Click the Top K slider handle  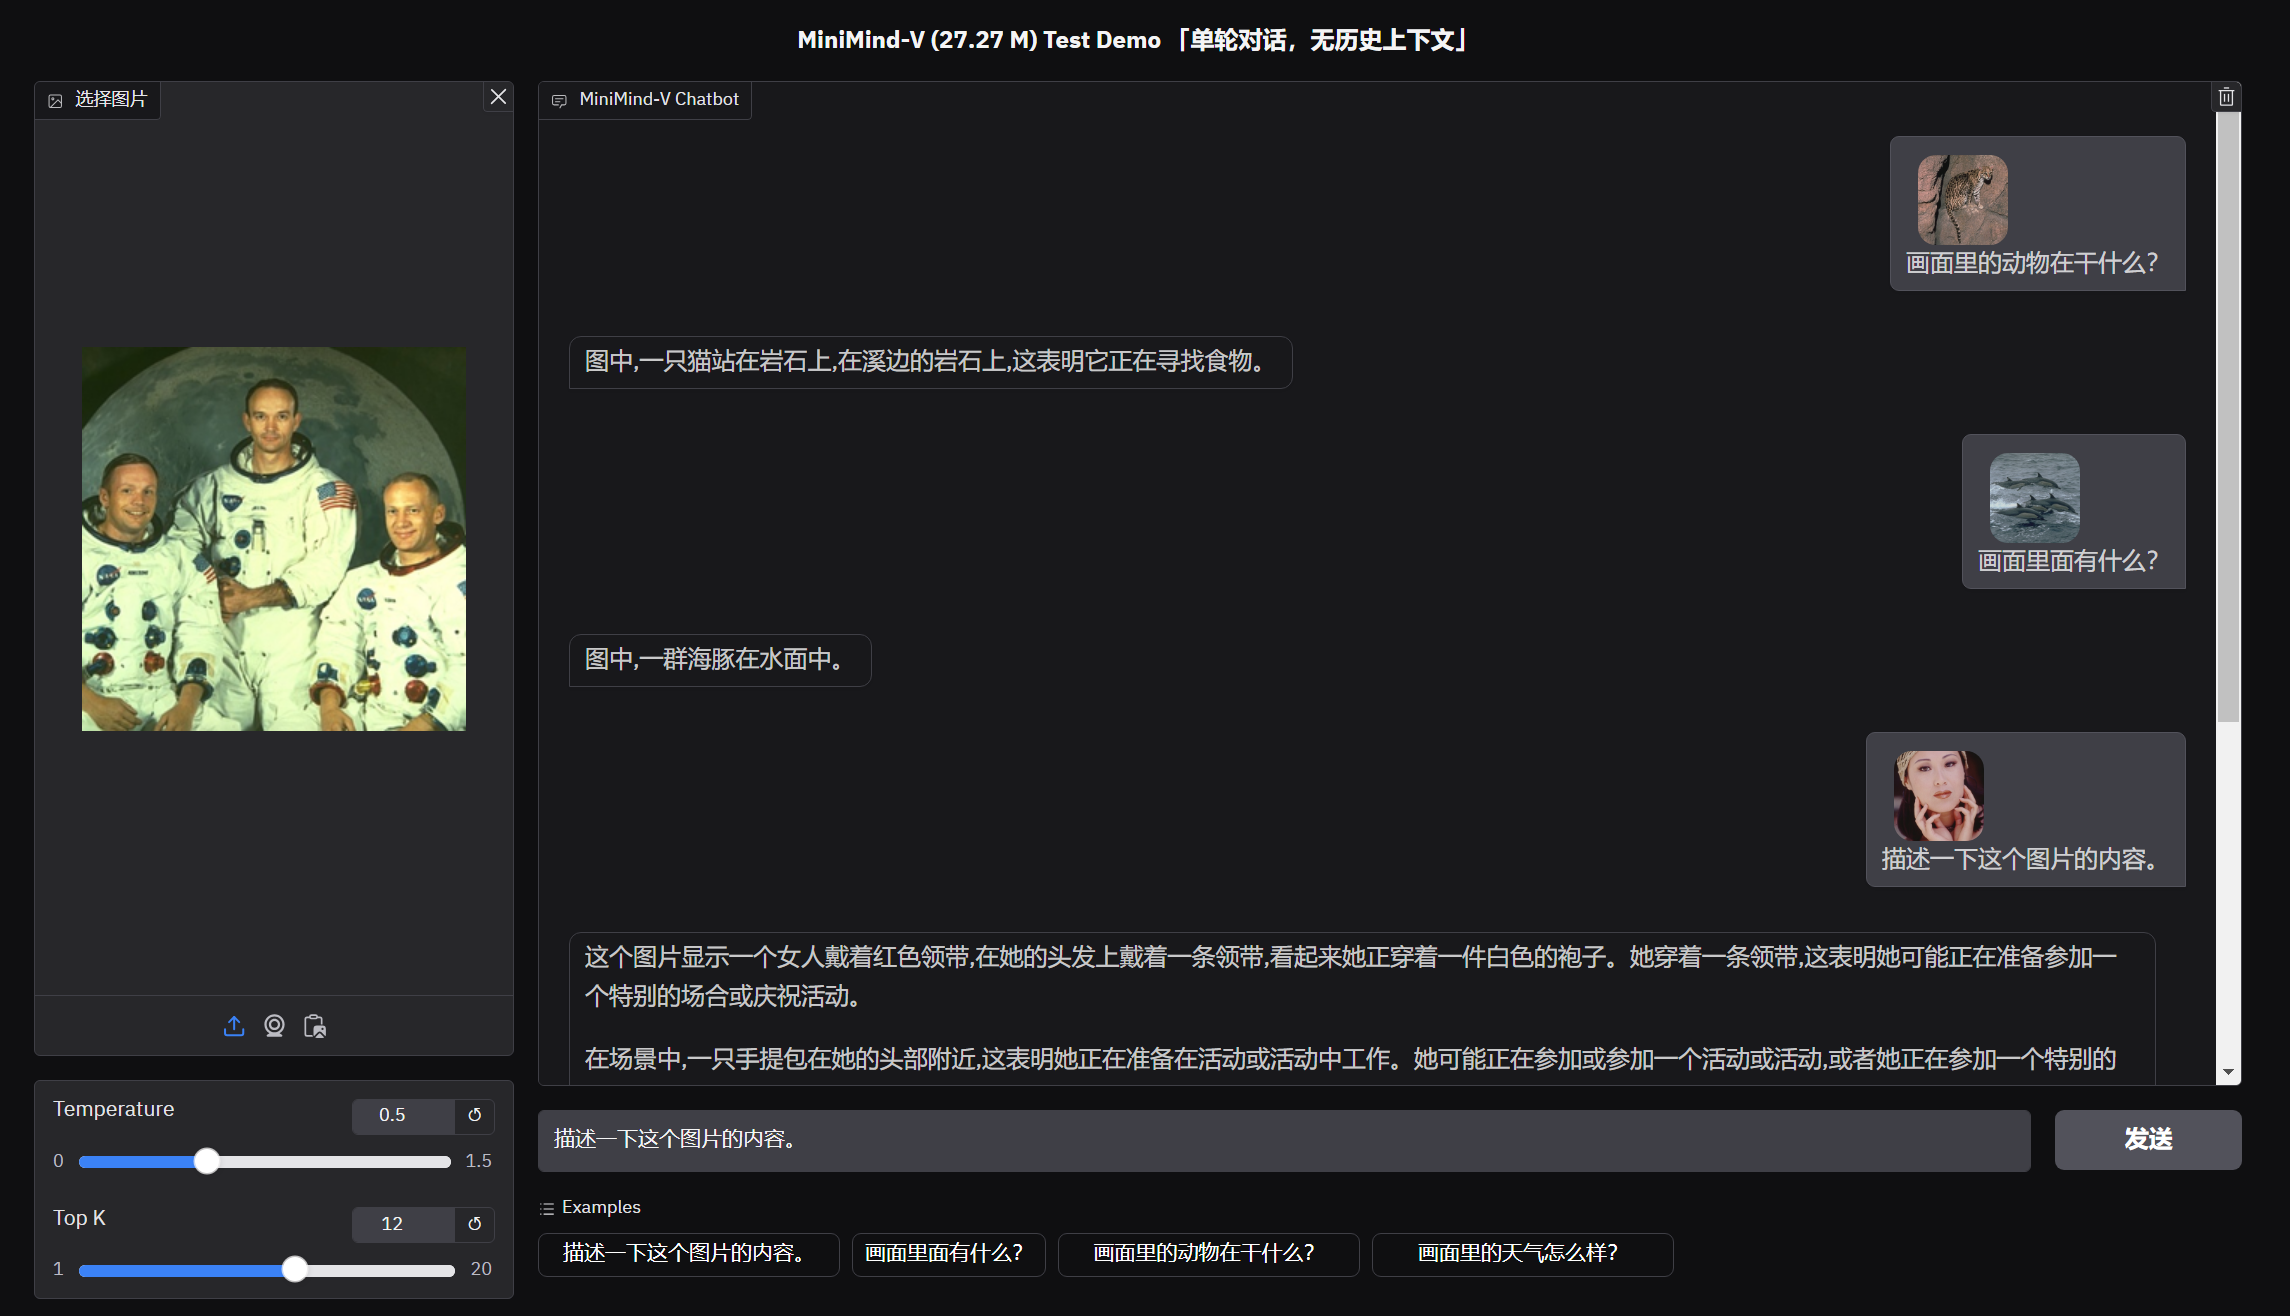294,1269
